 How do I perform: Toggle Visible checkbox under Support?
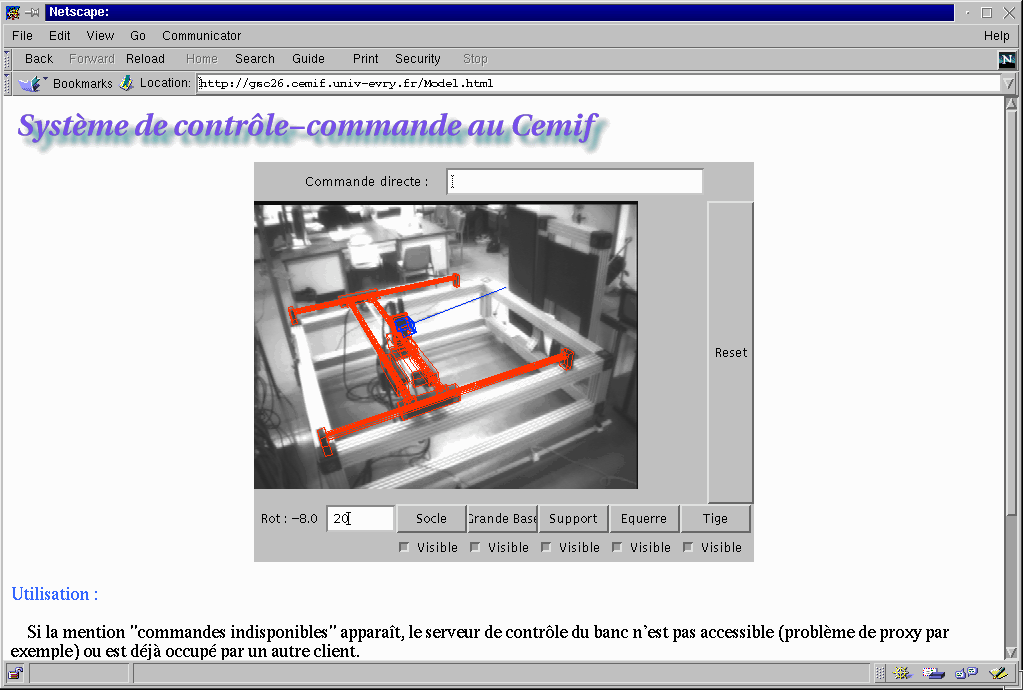pos(546,547)
